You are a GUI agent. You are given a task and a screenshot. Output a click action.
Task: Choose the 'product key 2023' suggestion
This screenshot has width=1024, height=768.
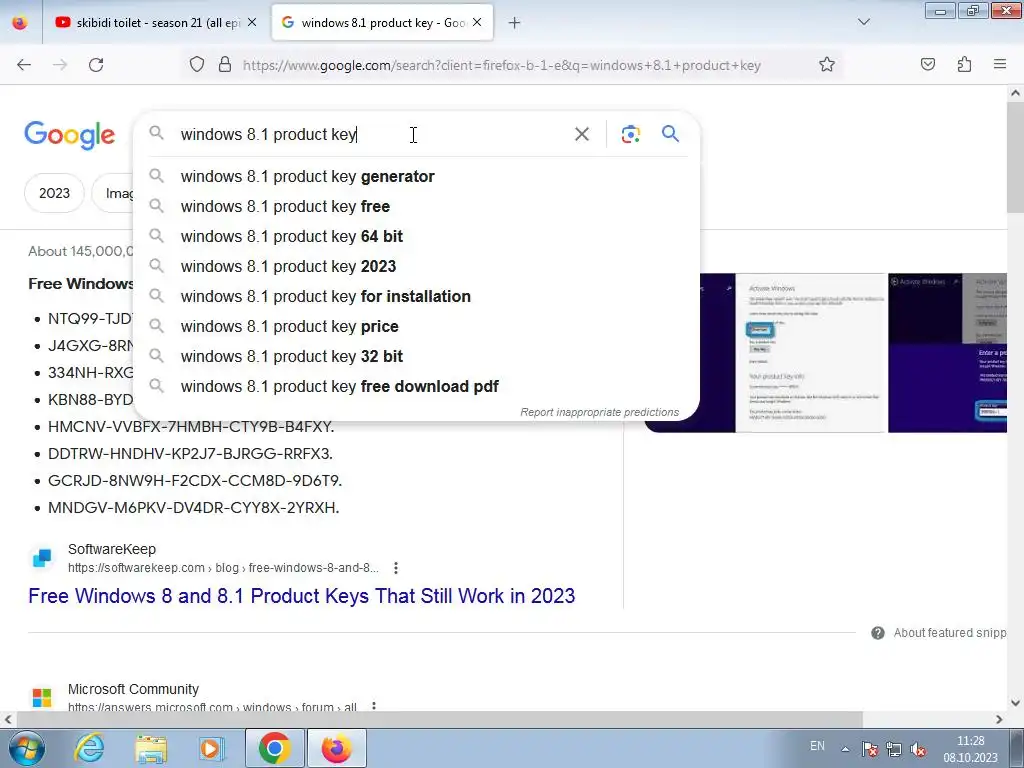tap(417, 266)
